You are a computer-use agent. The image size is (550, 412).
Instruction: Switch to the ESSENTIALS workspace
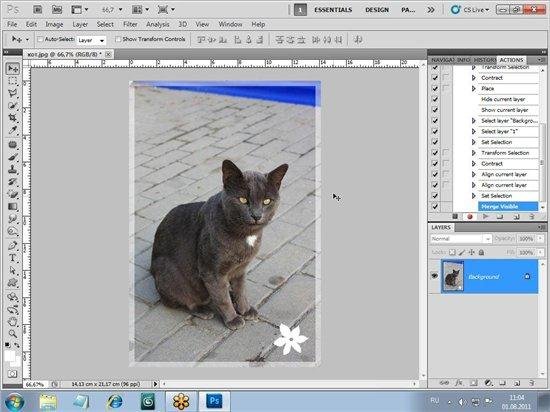click(x=333, y=10)
